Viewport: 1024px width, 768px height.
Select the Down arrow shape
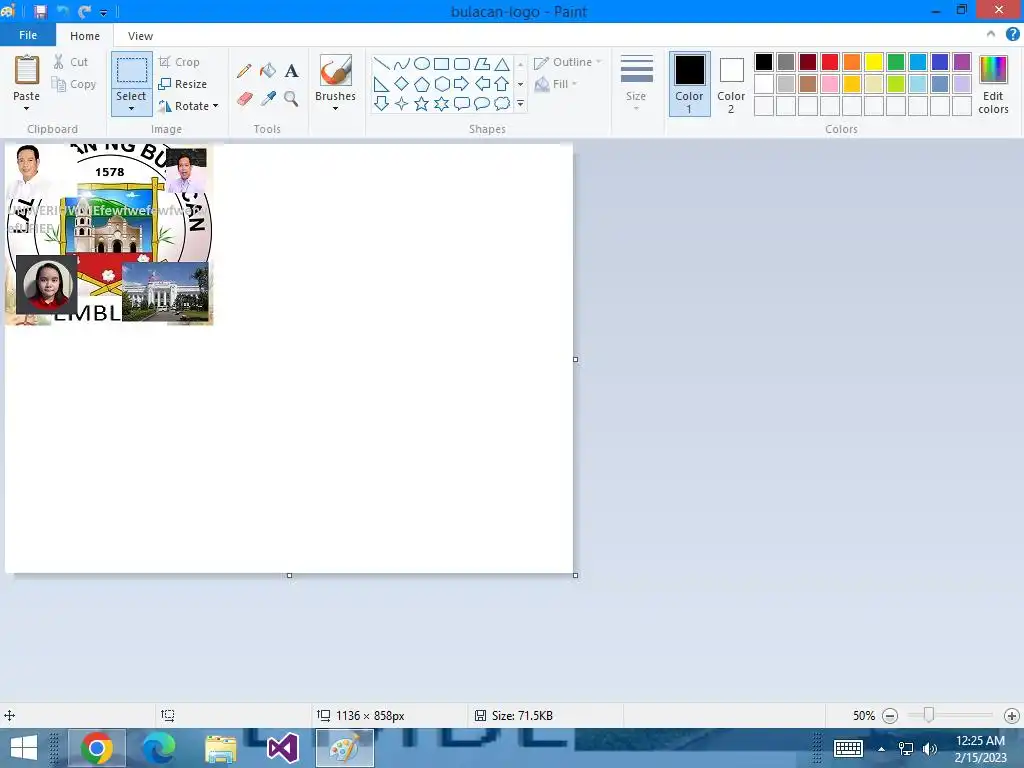pyautogui.click(x=381, y=103)
